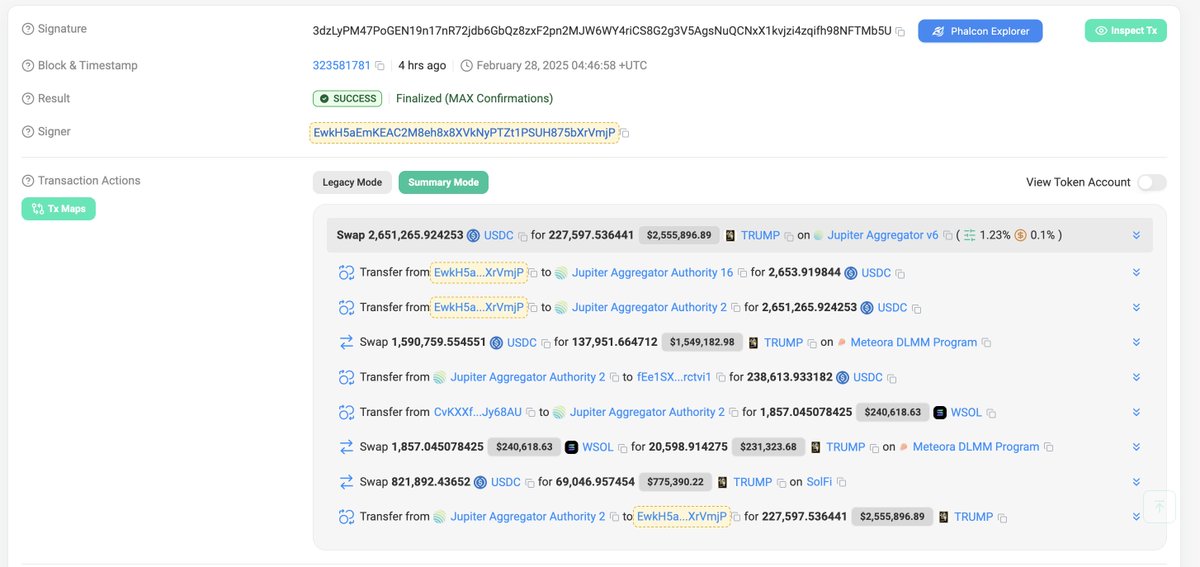Expand the 1,590,759.554551 USDC swap row
The height and width of the screenshot is (567, 1200).
[x=1136, y=342]
